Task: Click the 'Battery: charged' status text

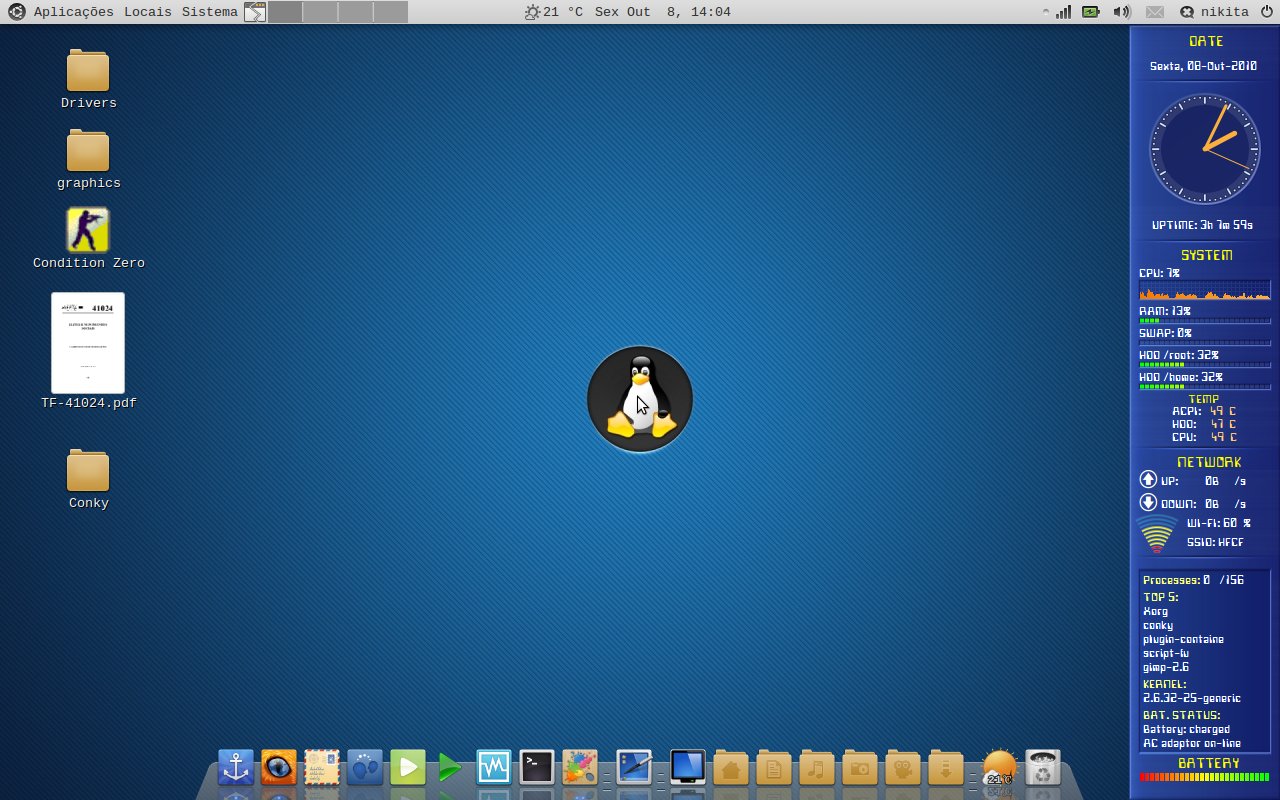Action: pos(1186,729)
